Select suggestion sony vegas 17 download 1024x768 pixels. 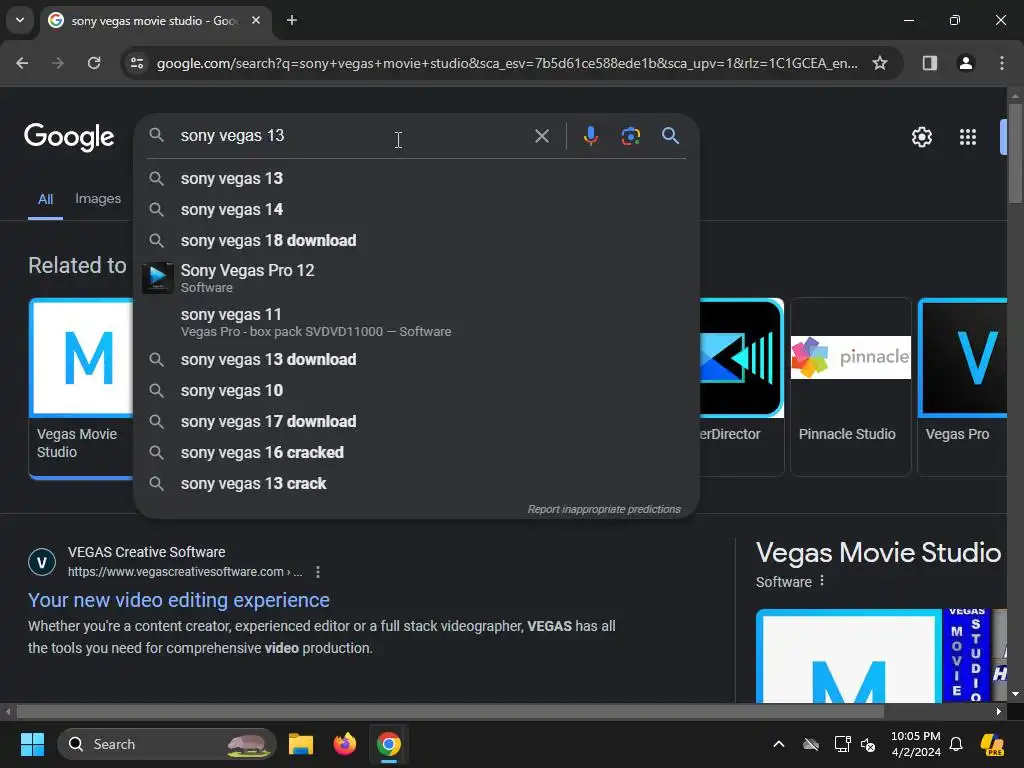coord(417,421)
